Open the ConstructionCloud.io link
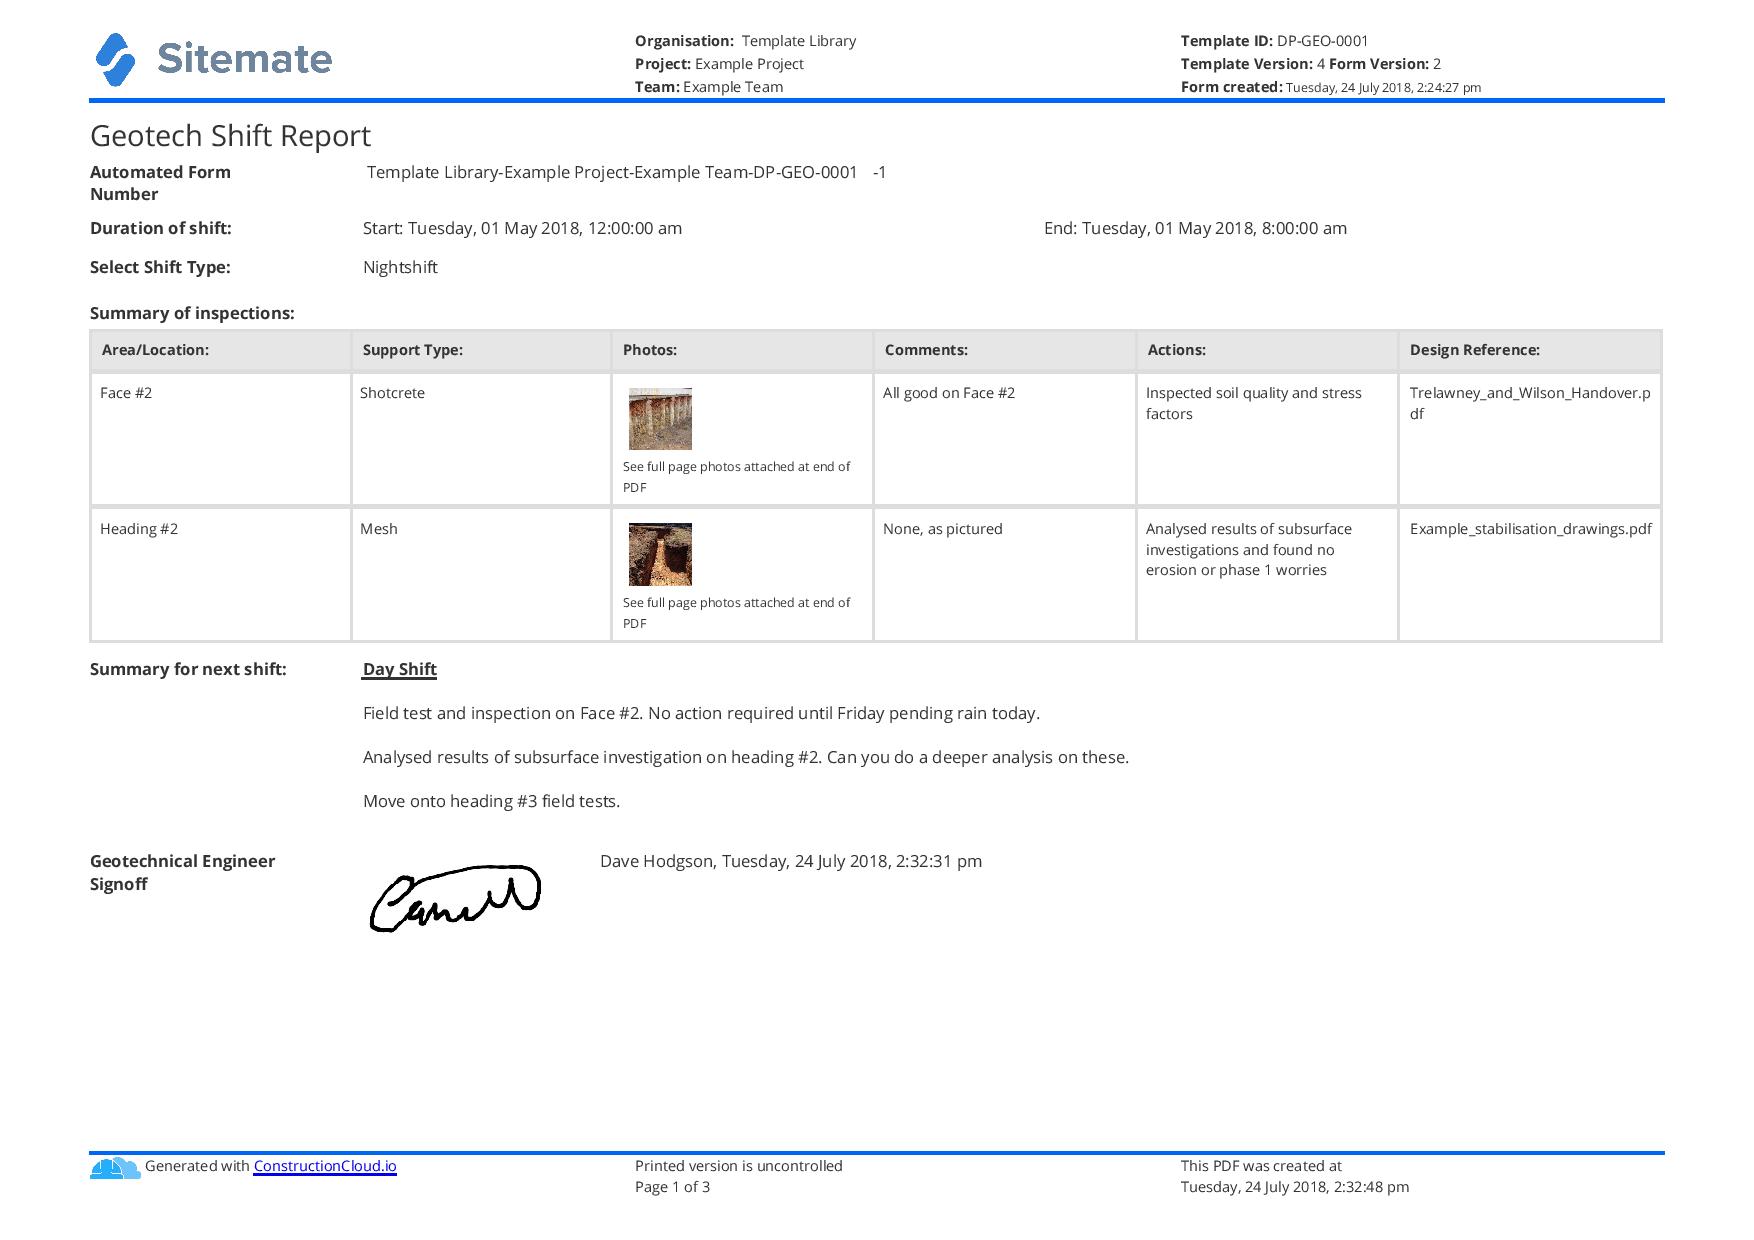The width and height of the screenshot is (1754, 1240). click(x=325, y=1166)
